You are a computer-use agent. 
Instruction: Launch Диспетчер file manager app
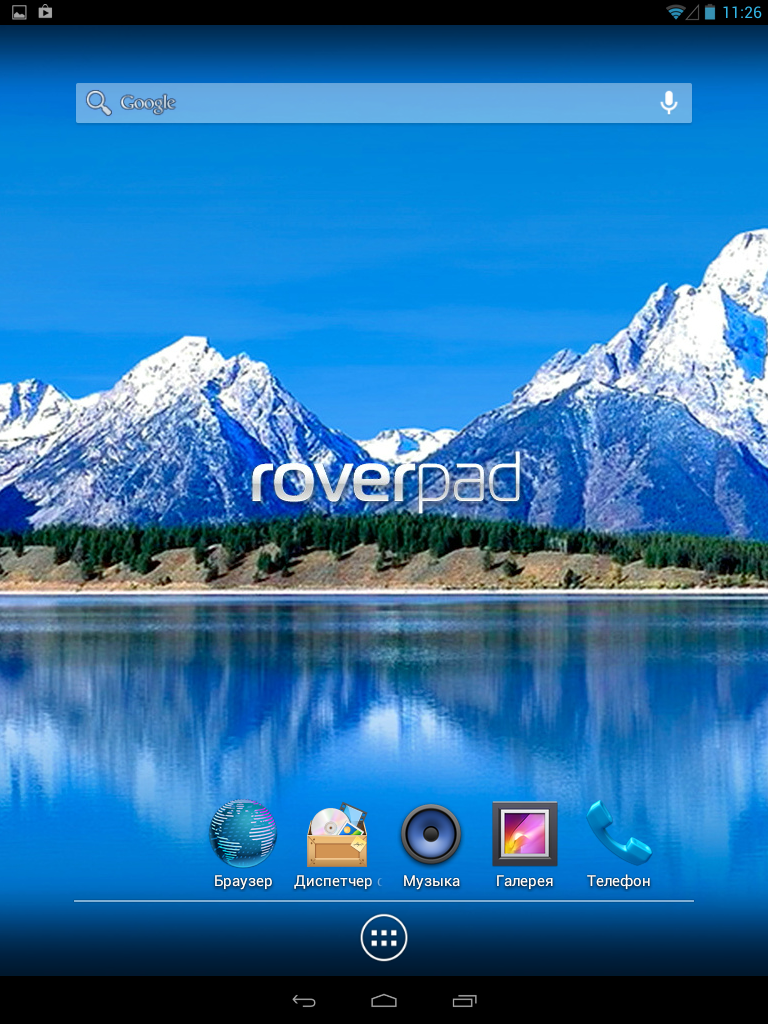click(x=337, y=835)
